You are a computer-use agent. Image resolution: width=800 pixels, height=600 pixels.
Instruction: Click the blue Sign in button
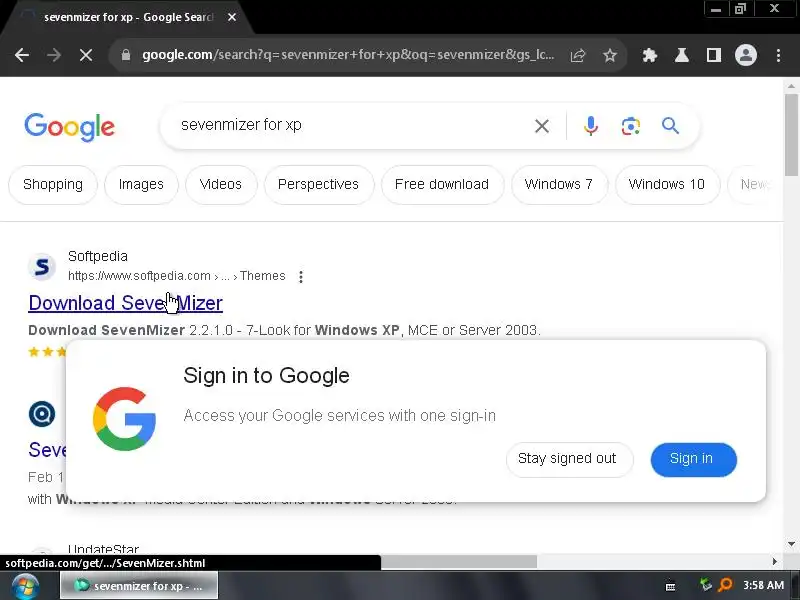click(x=693, y=459)
